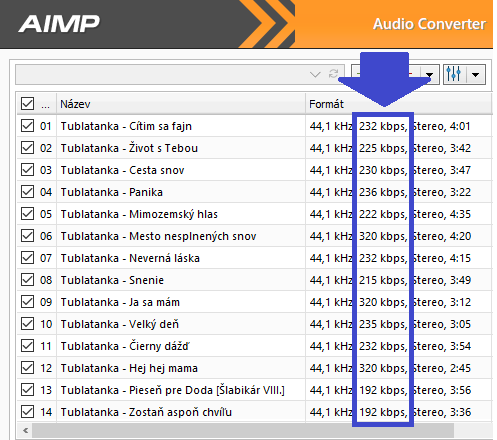The width and height of the screenshot is (497, 440).
Task: Sort by the Formát column header
Action: click(398, 104)
